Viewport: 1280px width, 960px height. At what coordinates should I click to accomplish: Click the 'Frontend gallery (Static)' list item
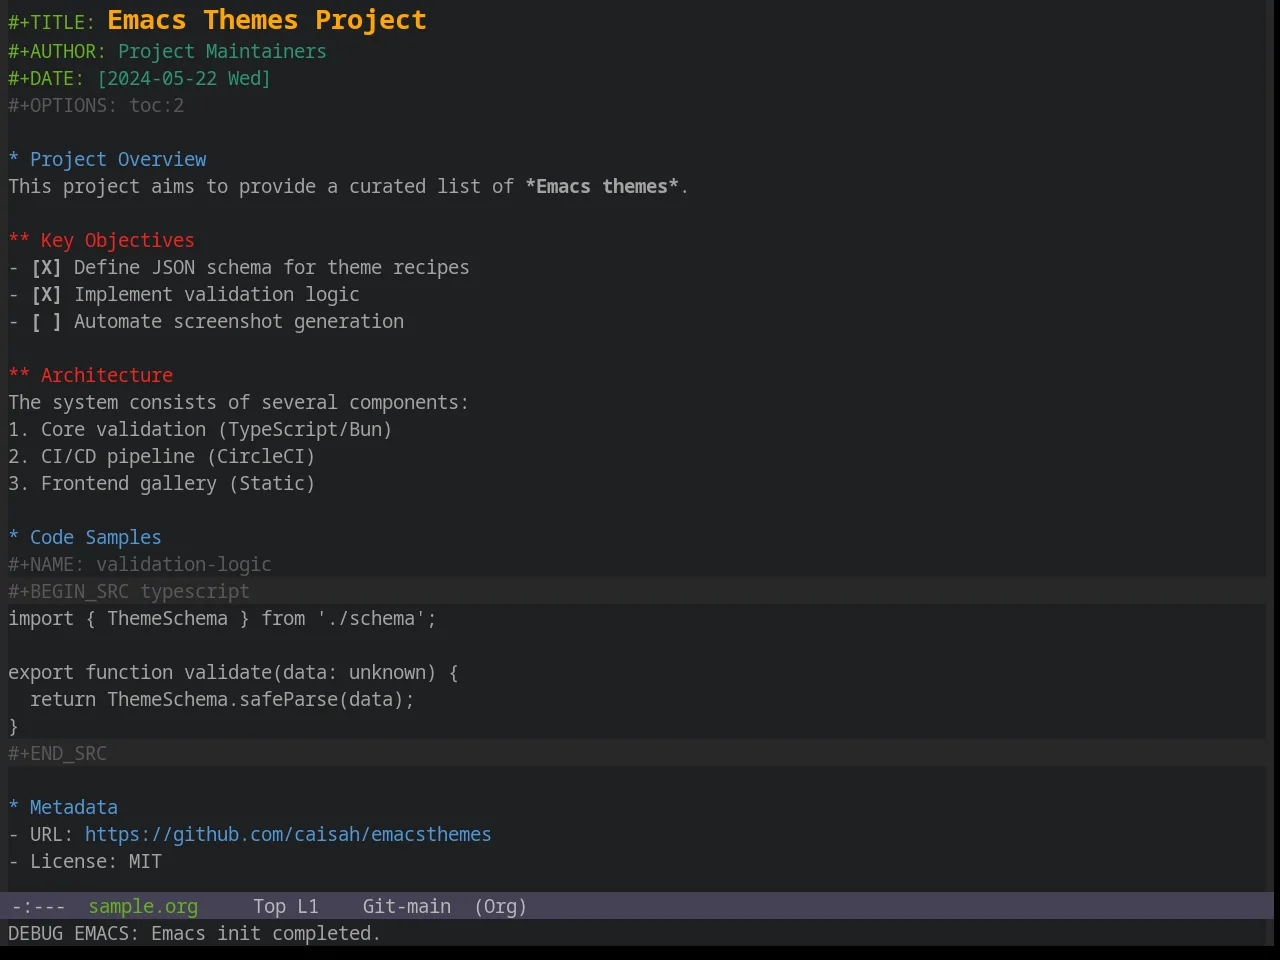(x=162, y=484)
